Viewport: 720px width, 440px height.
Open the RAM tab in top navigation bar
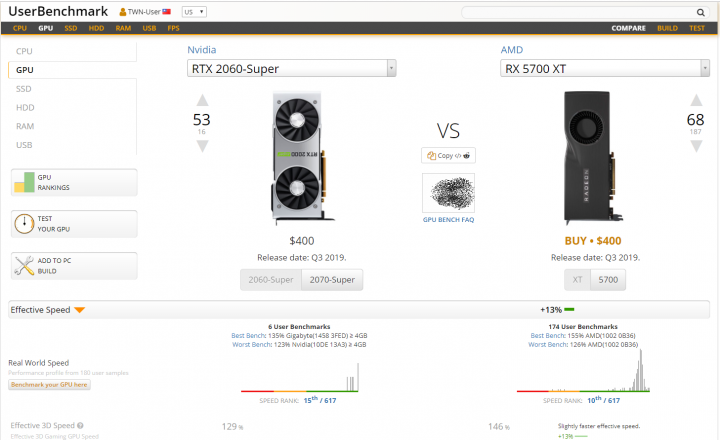(x=123, y=28)
